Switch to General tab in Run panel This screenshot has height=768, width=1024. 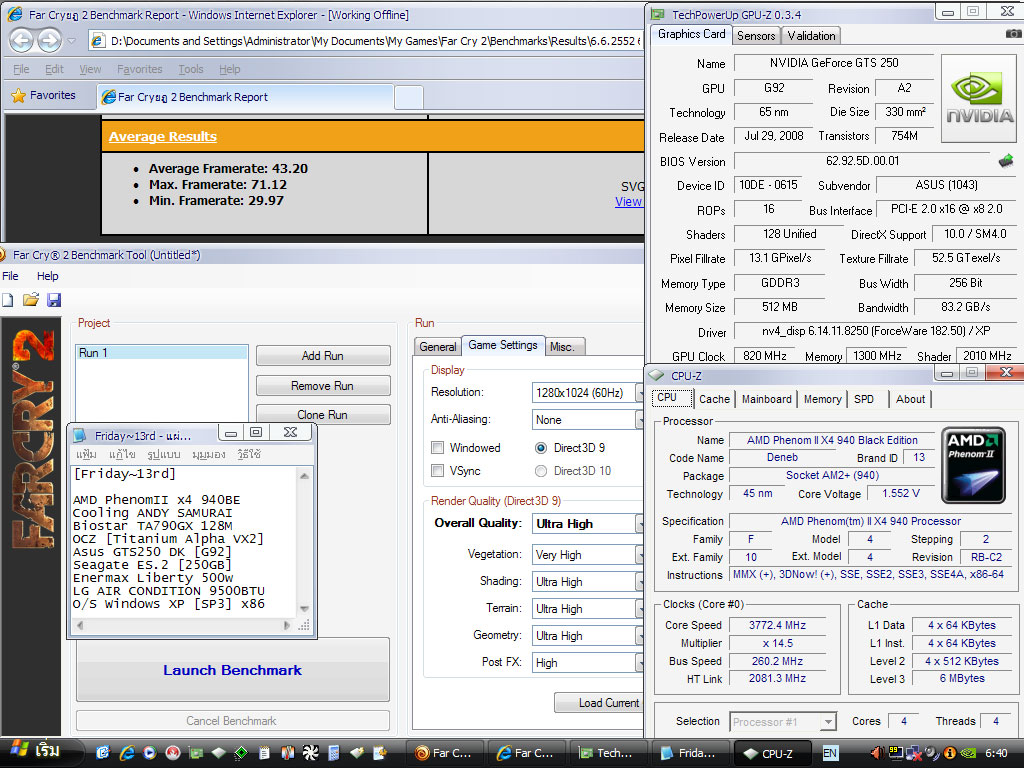point(438,347)
